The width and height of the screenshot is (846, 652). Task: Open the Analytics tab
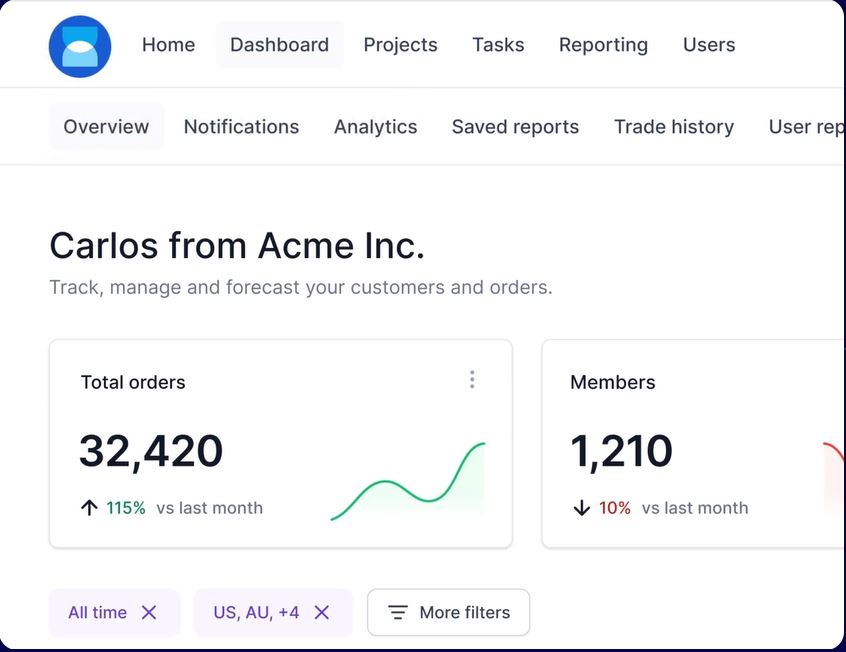pos(375,127)
